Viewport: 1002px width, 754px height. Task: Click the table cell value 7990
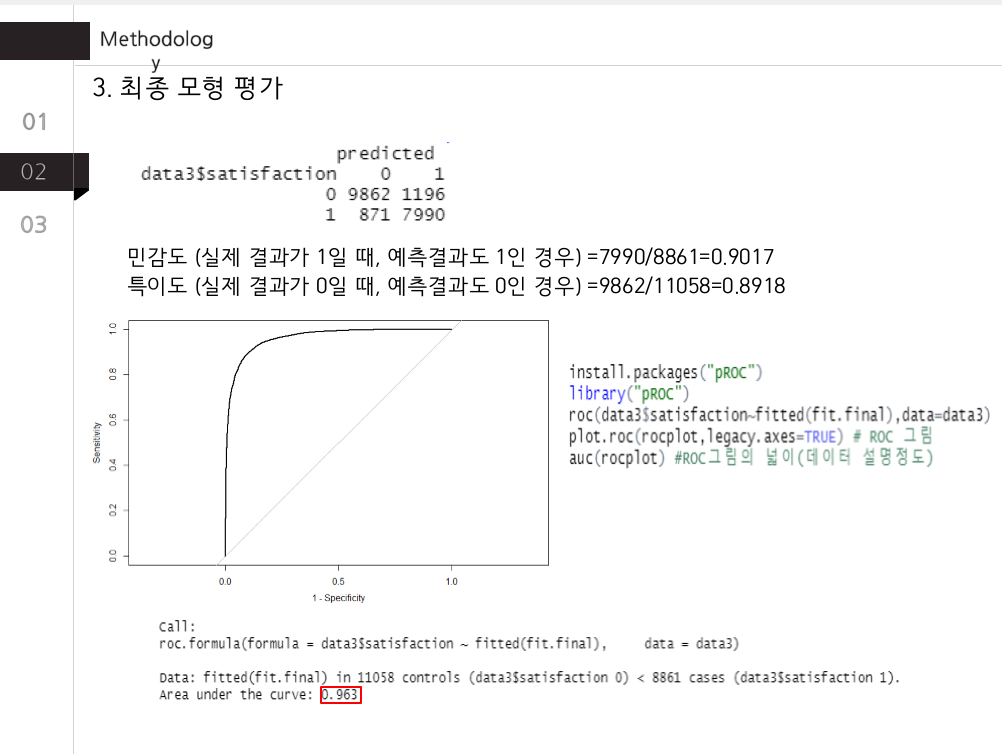click(x=423, y=215)
